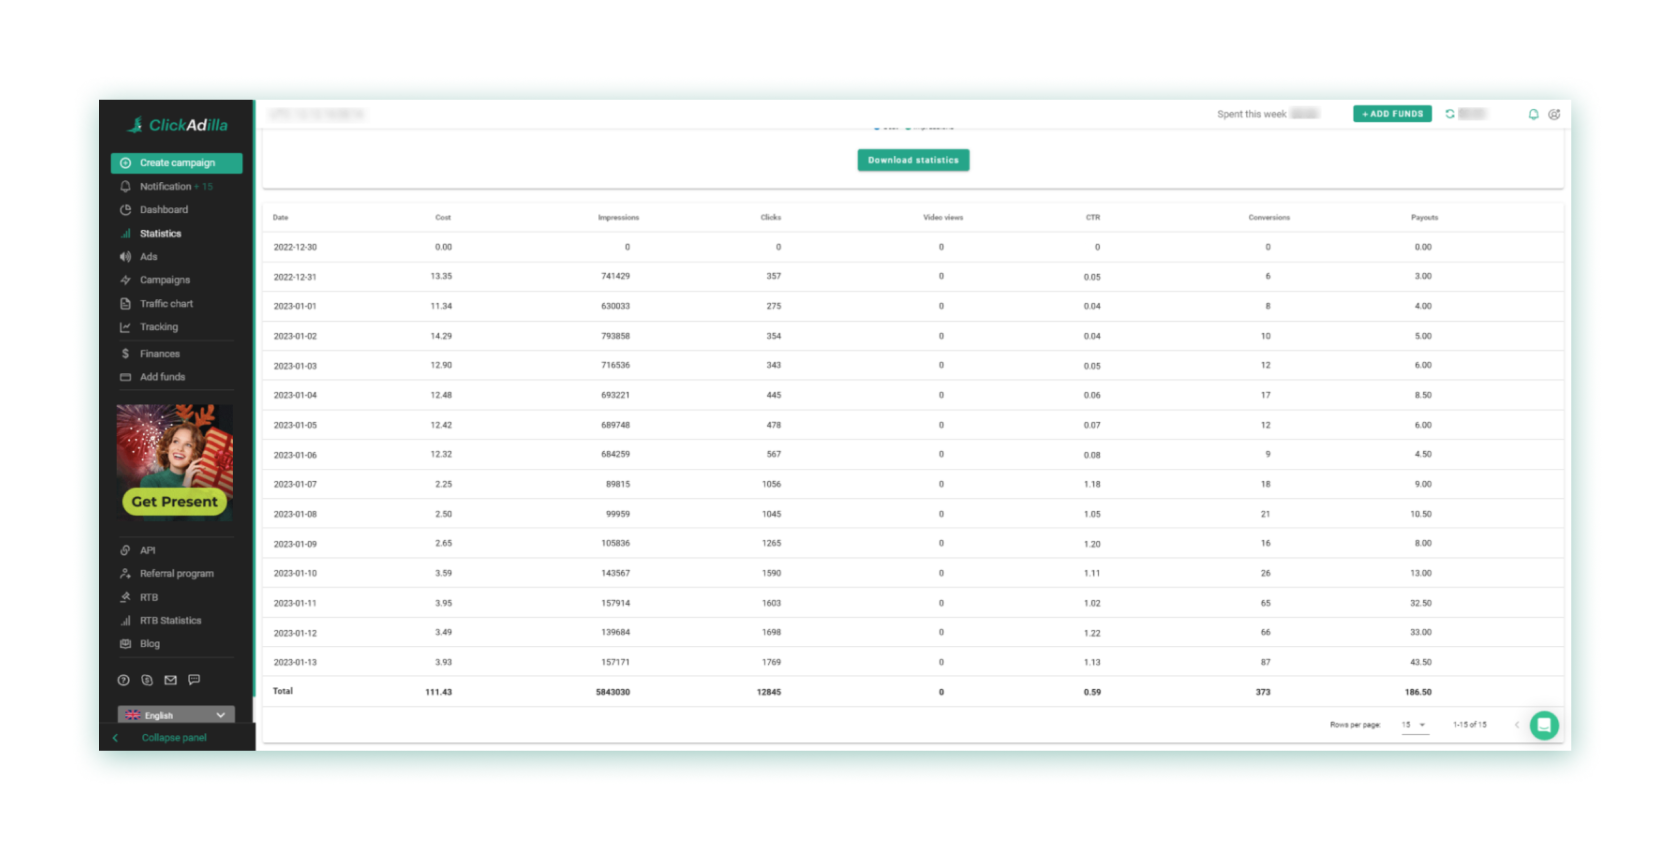This screenshot has height=851, width=1670.
Task: Open the live chat bubble widget
Action: (x=1544, y=725)
